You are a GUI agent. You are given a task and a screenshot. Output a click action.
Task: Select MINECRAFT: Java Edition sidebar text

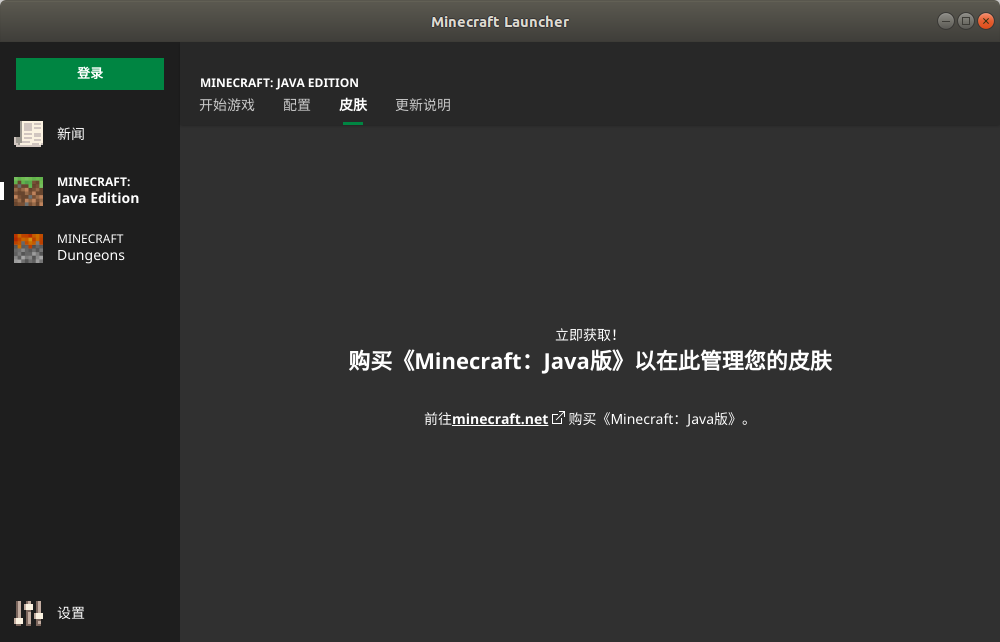[x=98, y=191]
